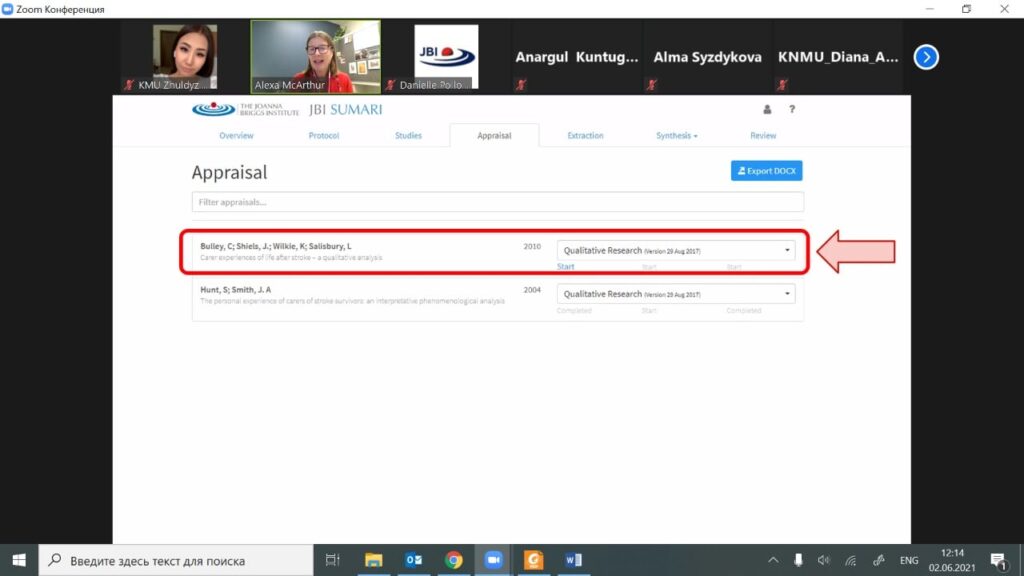Expand the Qualitative Research dropdown for Bulley study
The height and width of the screenshot is (576, 1024).
(676, 251)
